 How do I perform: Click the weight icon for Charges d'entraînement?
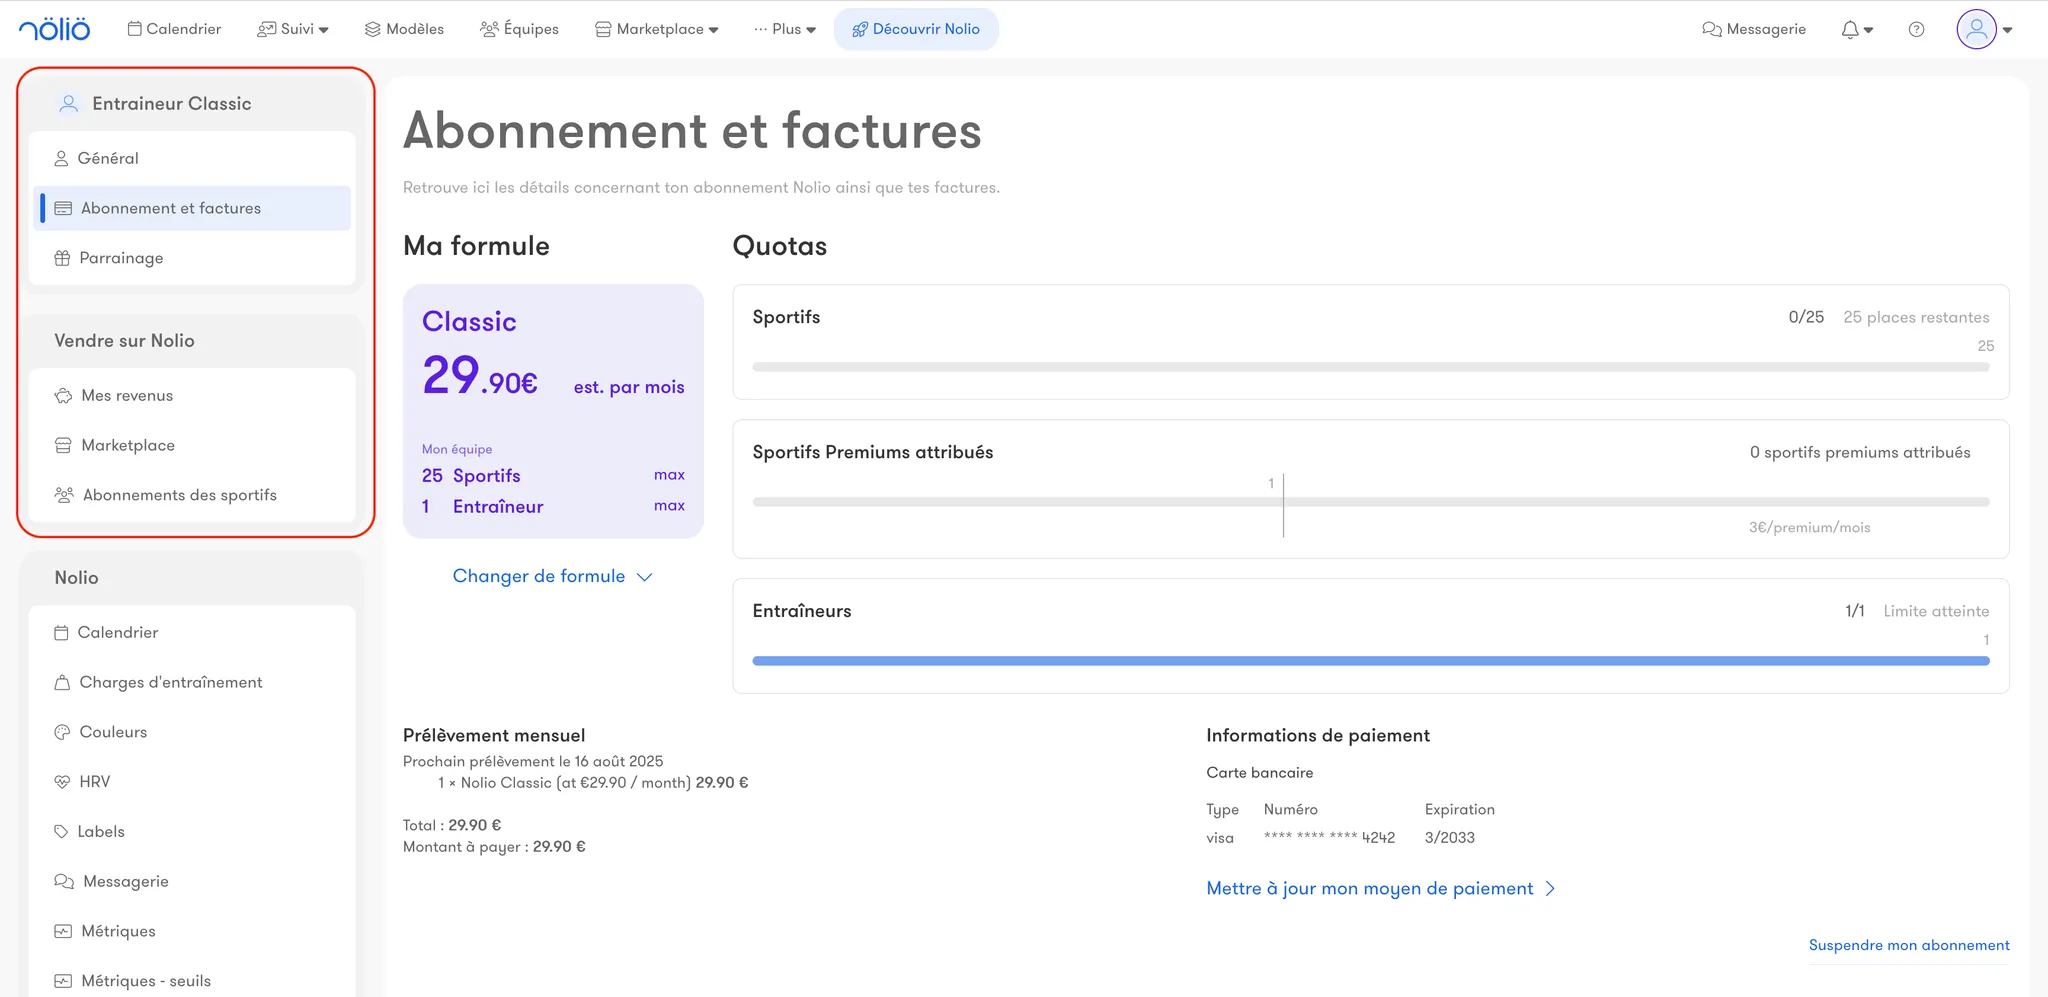pos(62,682)
